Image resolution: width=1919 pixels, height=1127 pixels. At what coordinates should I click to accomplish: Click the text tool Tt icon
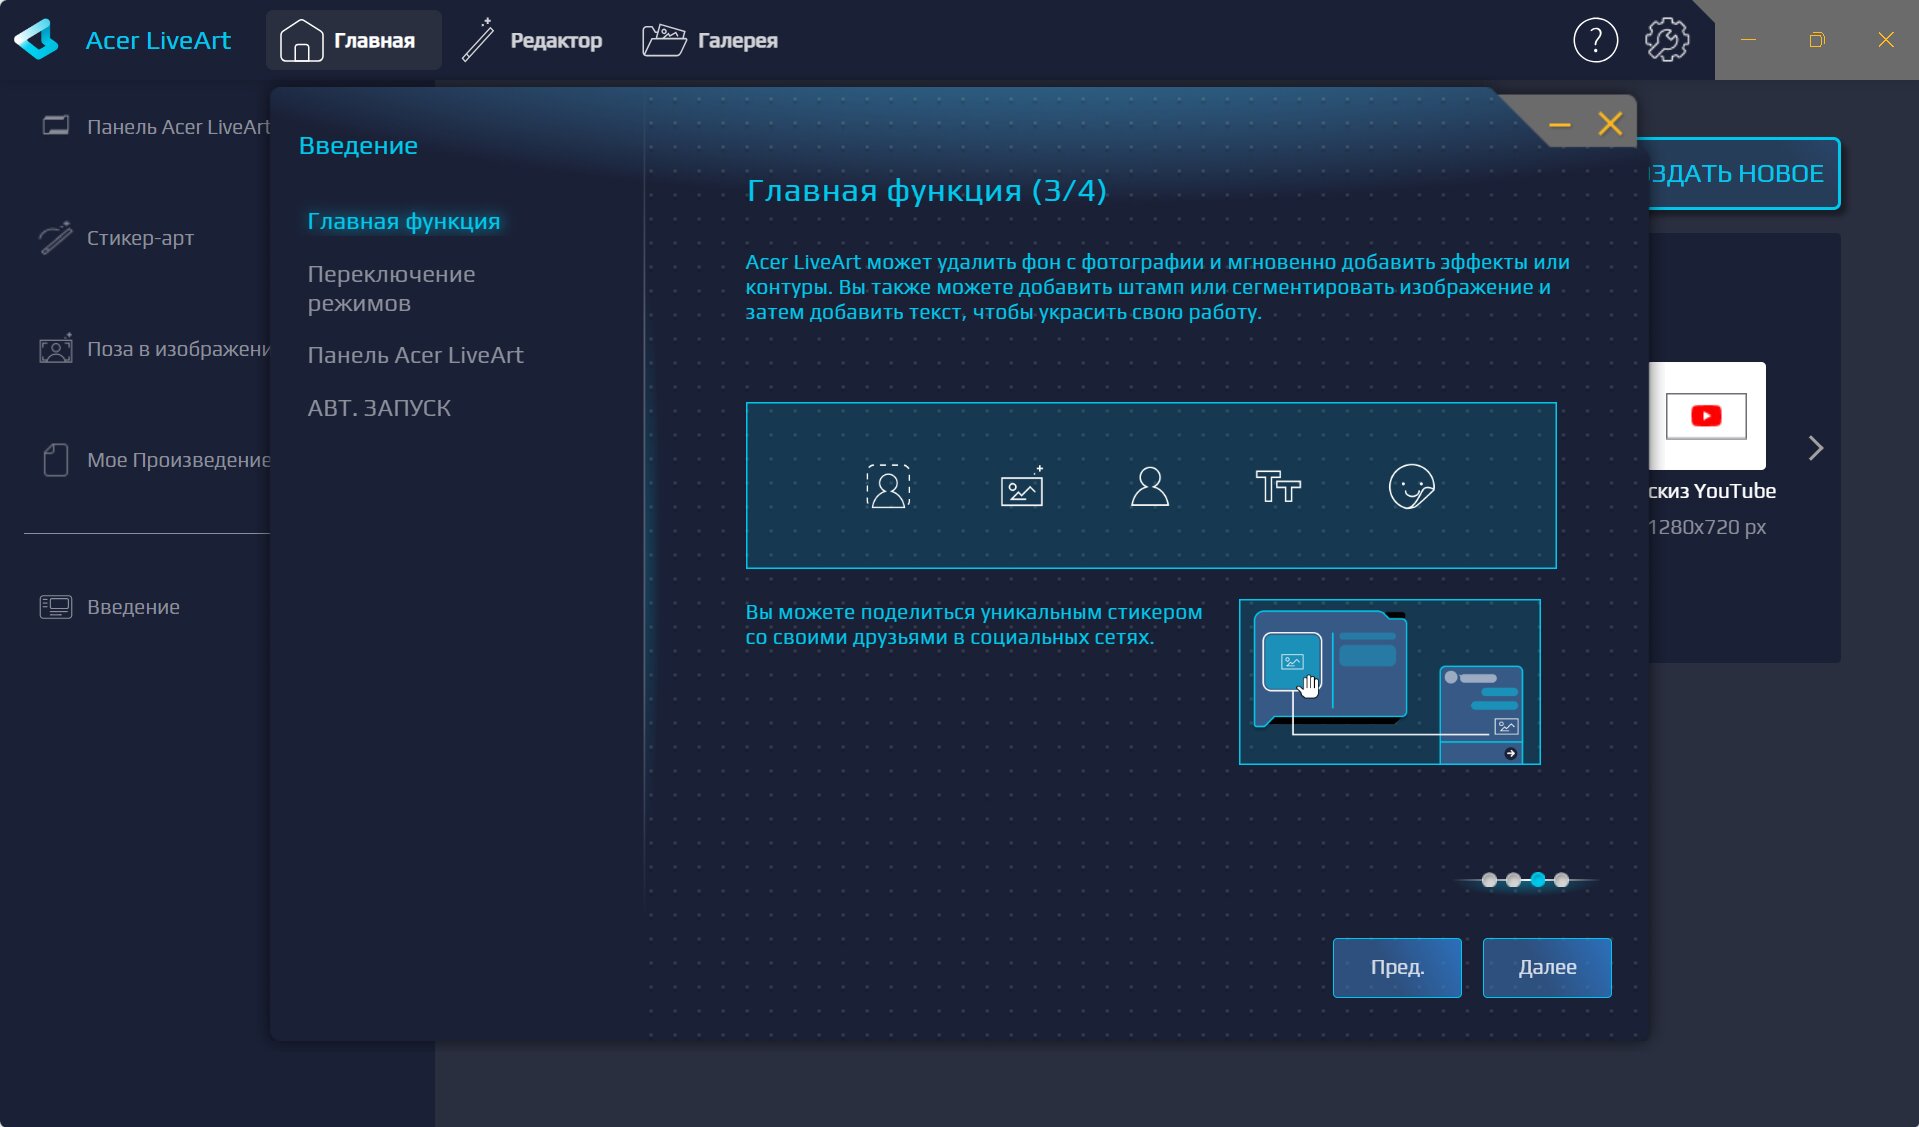[x=1277, y=487]
